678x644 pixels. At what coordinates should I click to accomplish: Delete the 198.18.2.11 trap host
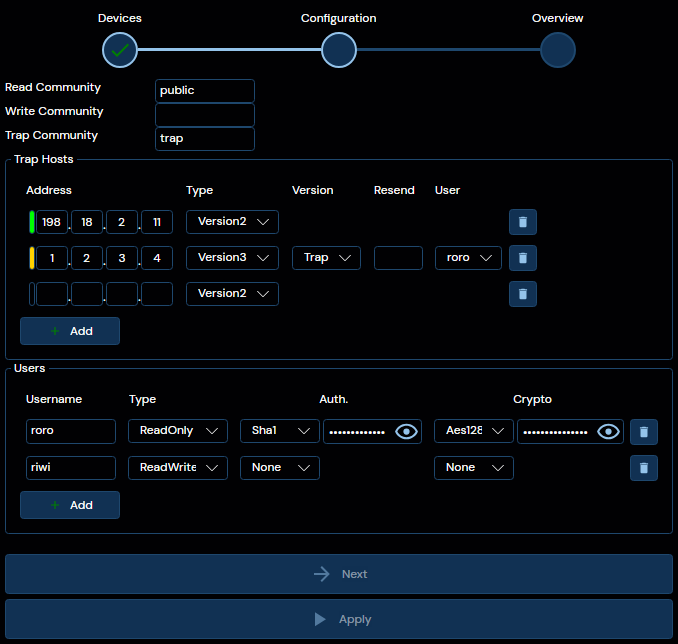click(x=523, y=222)
